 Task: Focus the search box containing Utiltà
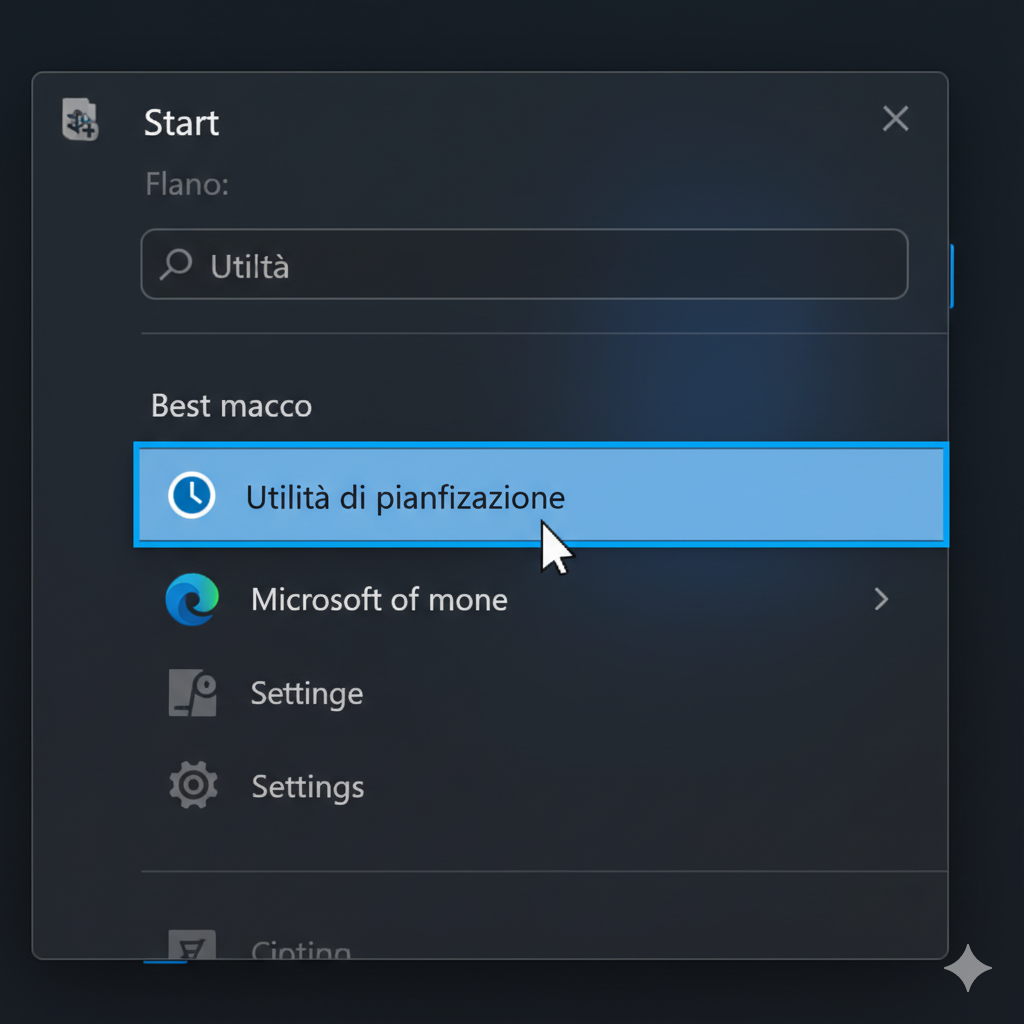pos(540,265)
